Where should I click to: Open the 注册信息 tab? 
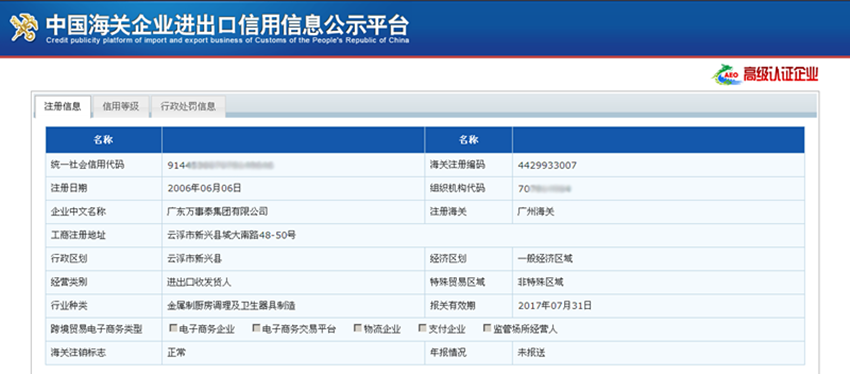coord(62,106)
